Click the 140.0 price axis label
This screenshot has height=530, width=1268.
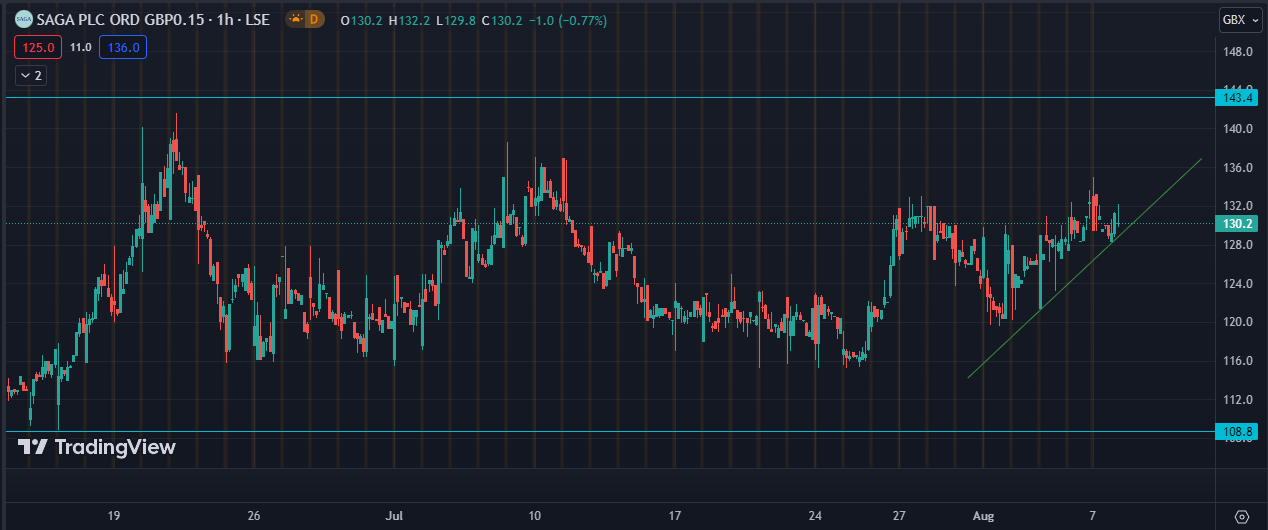[x=1238, y=129]
